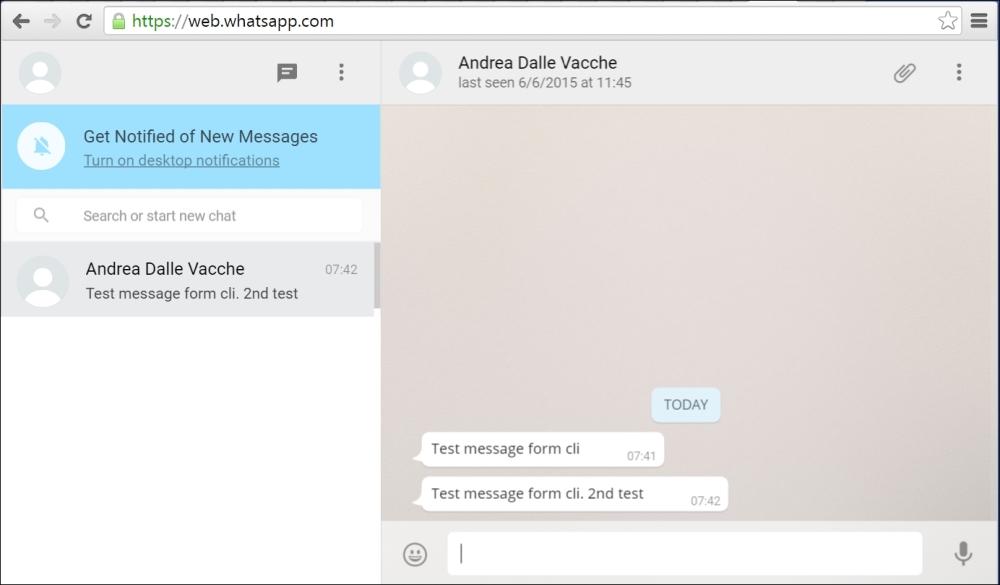Open the emoji picker smiley
The image size is (1000, 585).
point(415,554)
